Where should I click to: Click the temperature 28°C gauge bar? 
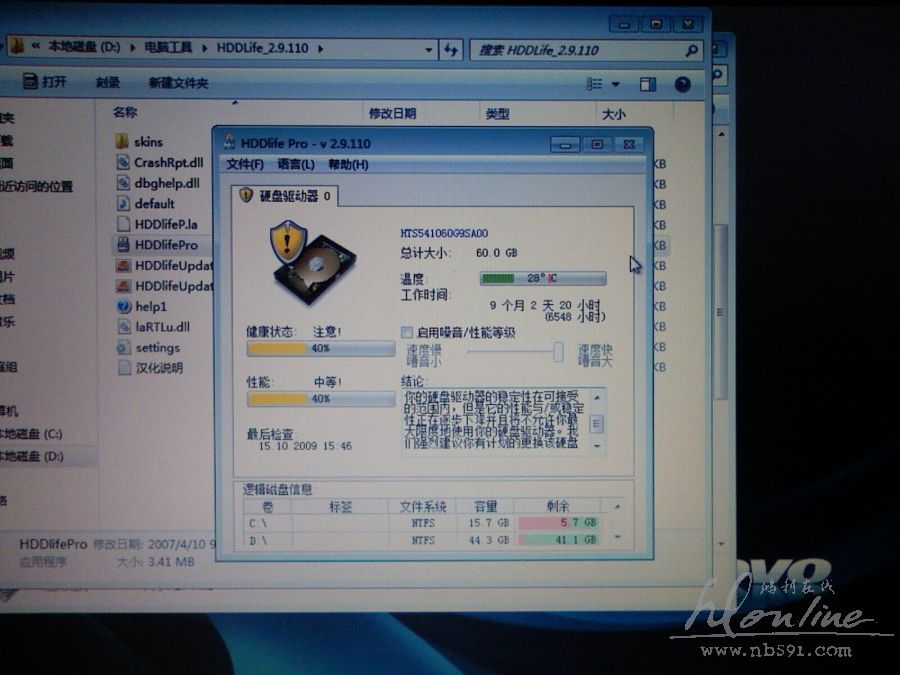coord(543,278)
